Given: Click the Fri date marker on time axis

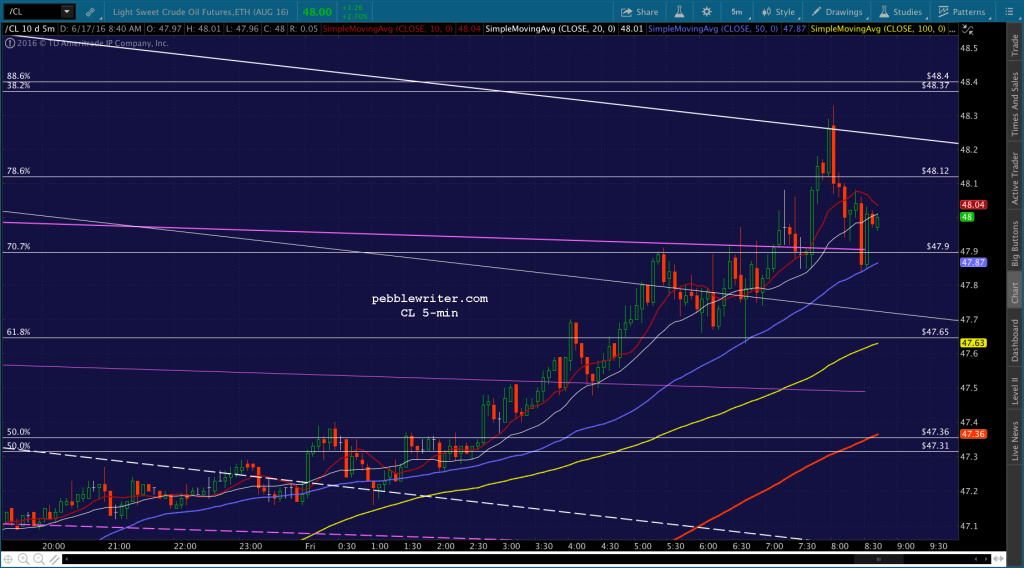Looking at the screenshot, I should pyautogui.click(x=310, y=546).
